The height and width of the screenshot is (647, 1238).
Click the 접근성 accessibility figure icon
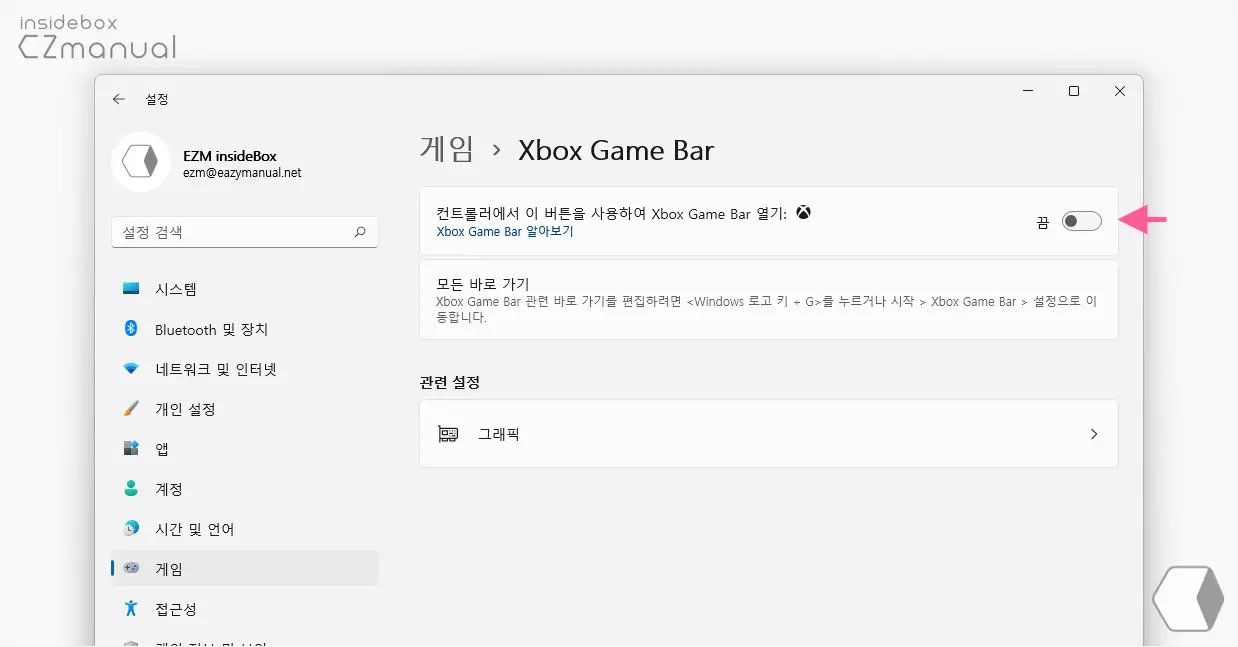click(131, 608)
